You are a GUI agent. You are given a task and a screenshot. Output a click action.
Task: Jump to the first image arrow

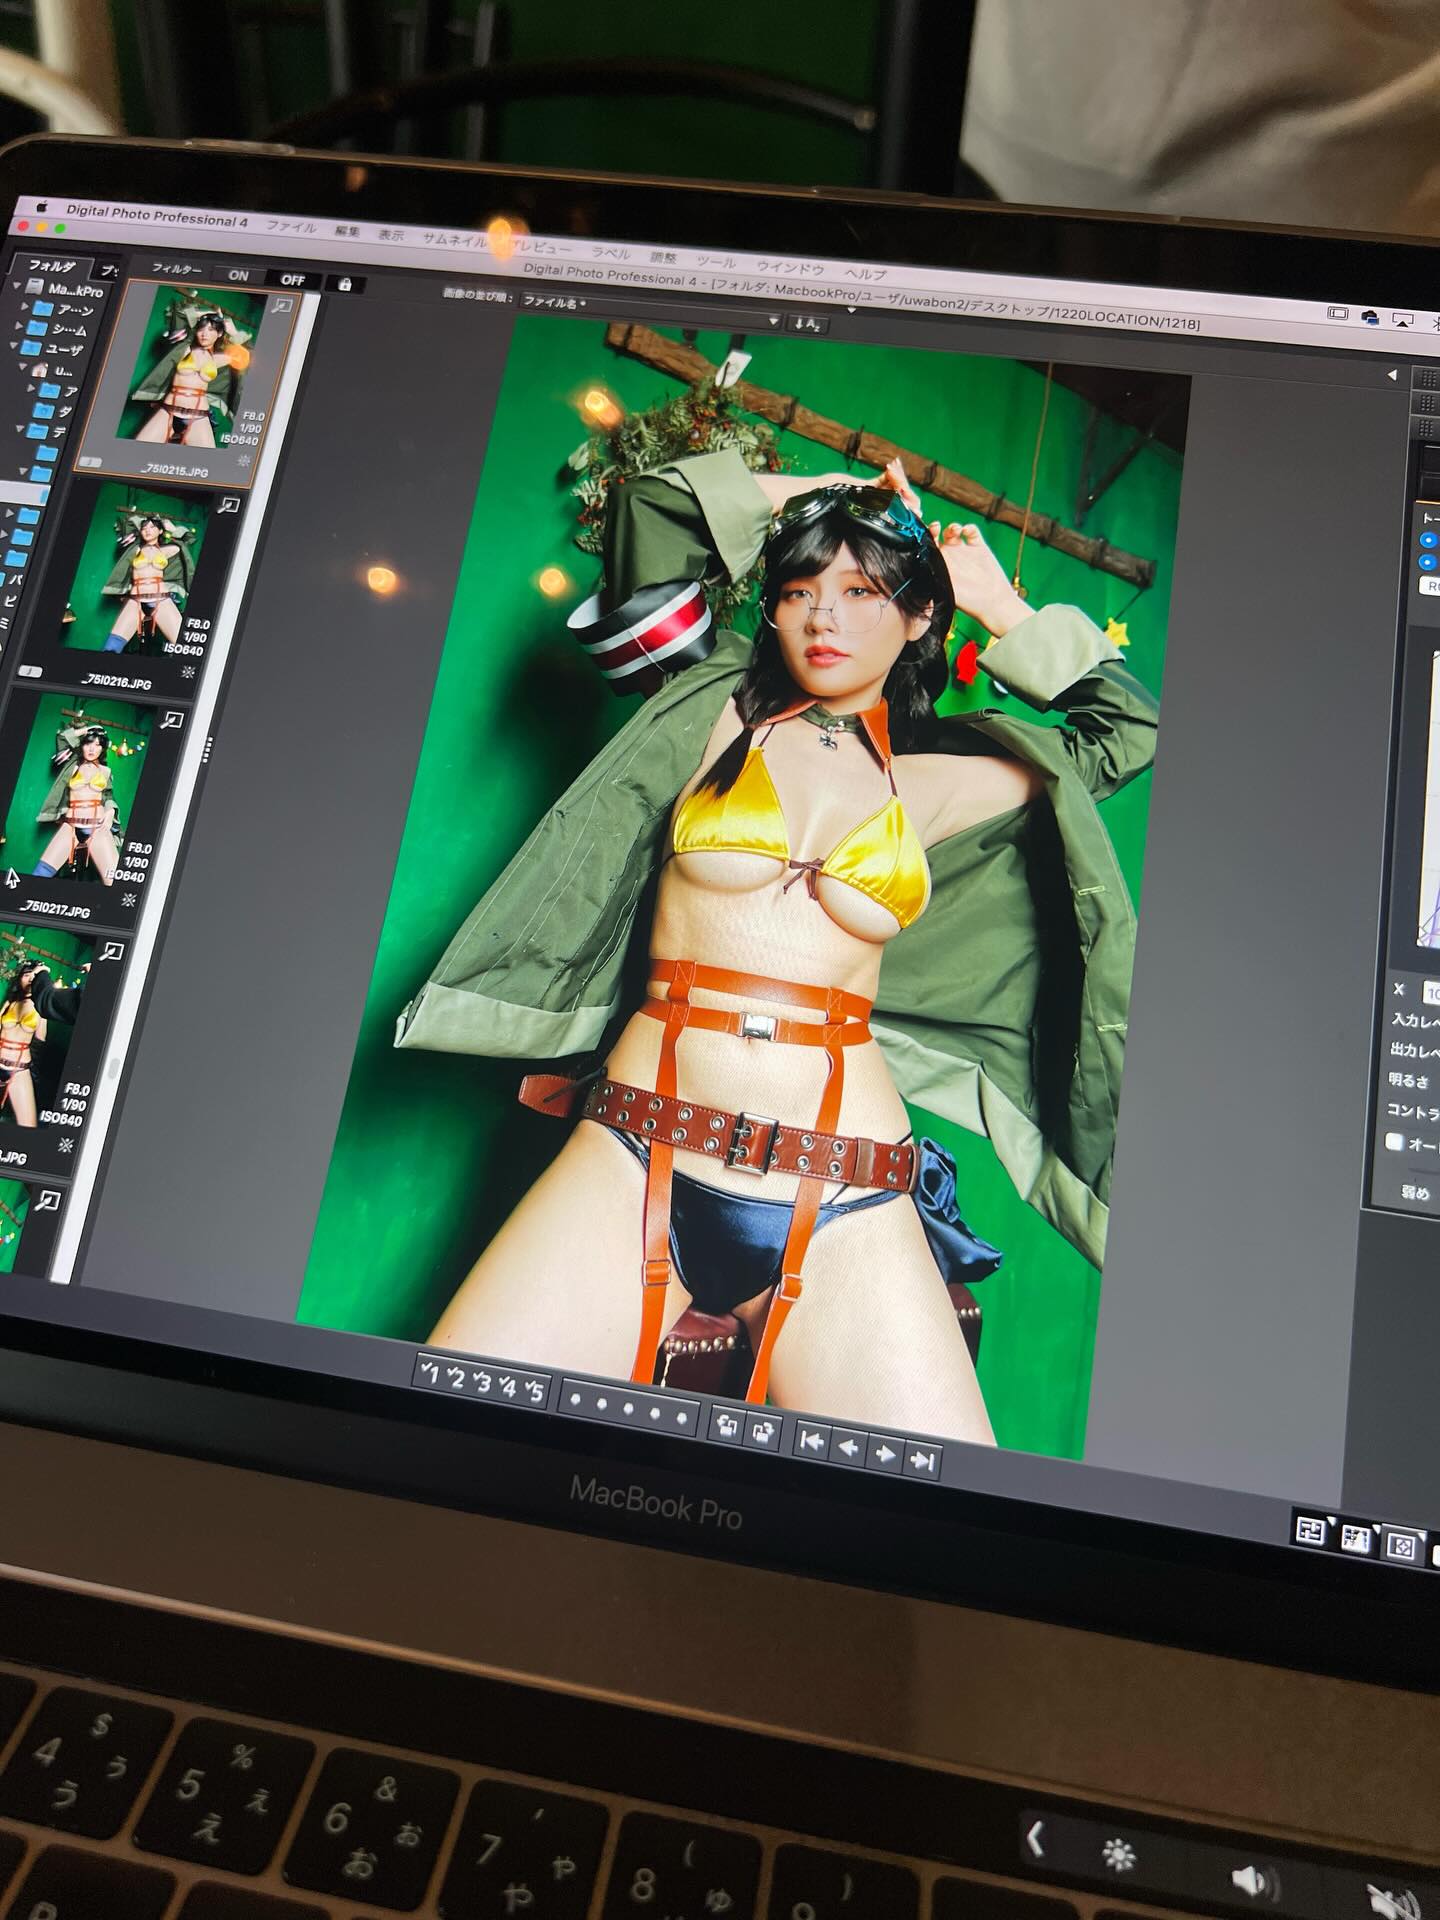(x=811, y=1441)
